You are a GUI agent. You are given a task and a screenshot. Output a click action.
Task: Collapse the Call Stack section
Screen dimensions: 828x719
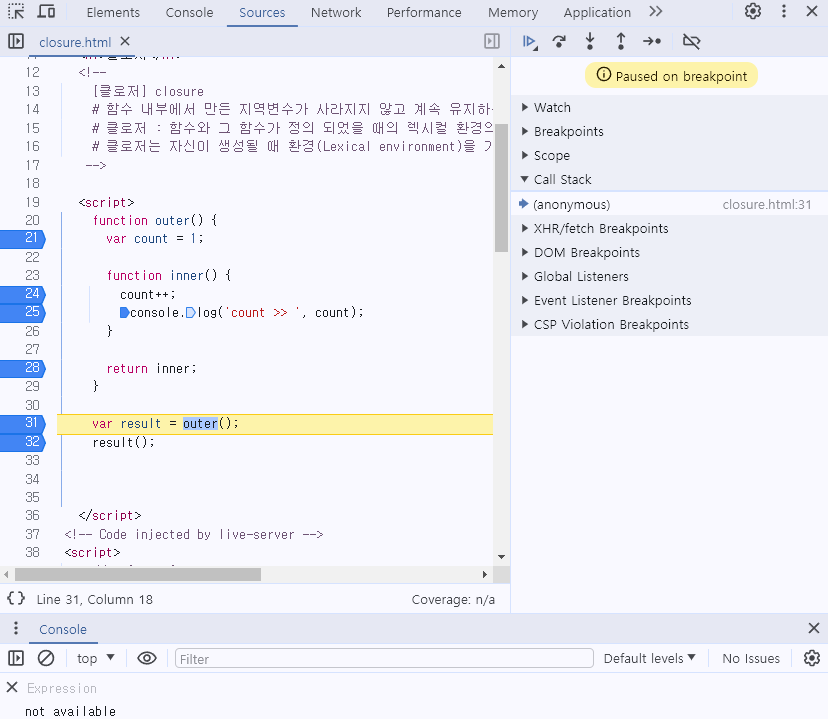point(669,179)
